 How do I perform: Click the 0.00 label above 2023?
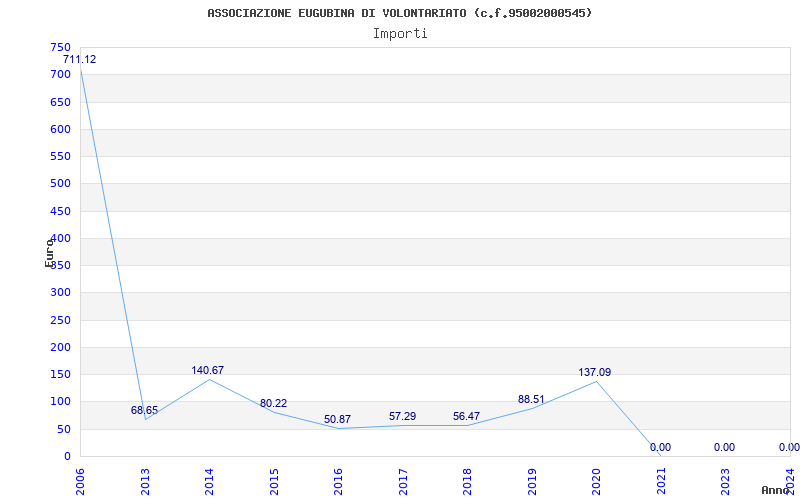724,447
